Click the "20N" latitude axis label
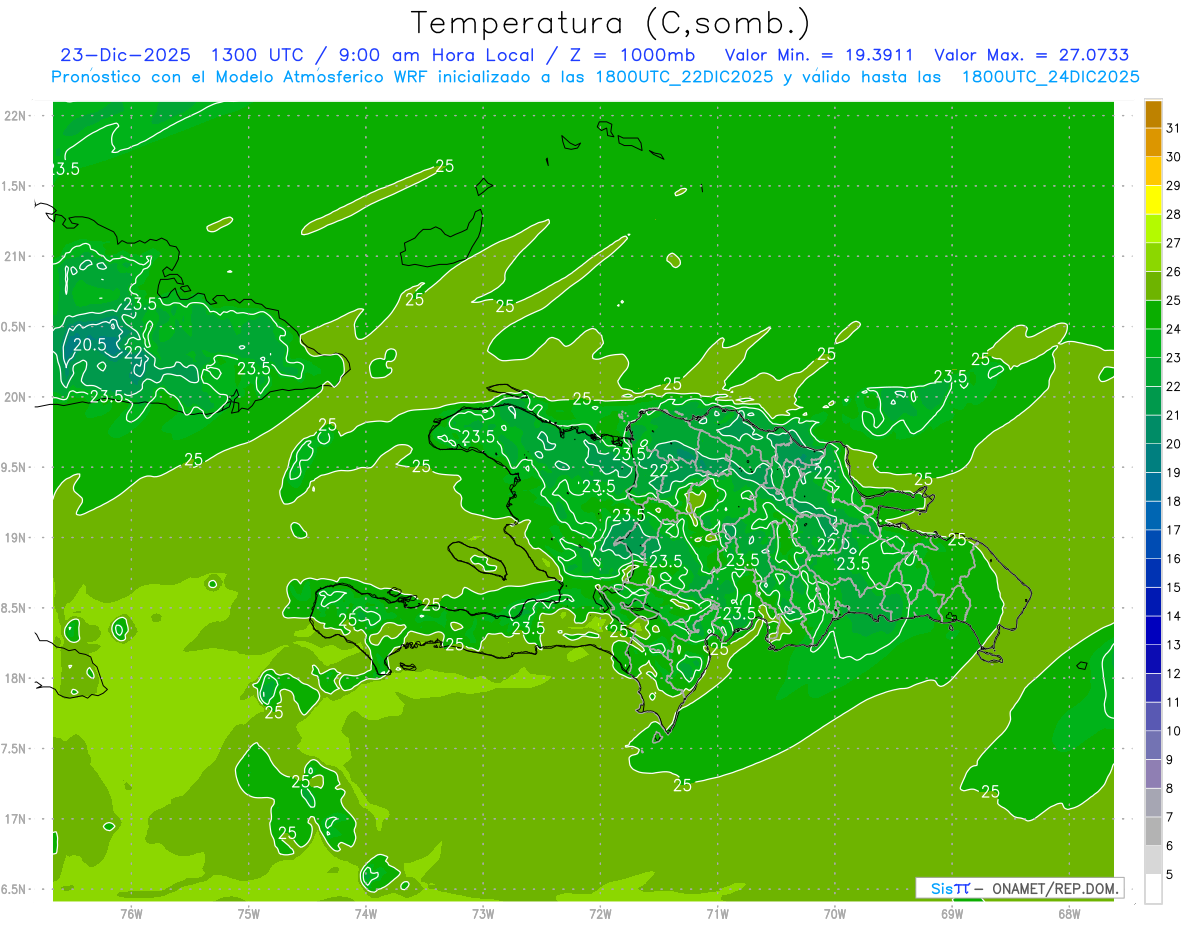 (x=15, y=397)
